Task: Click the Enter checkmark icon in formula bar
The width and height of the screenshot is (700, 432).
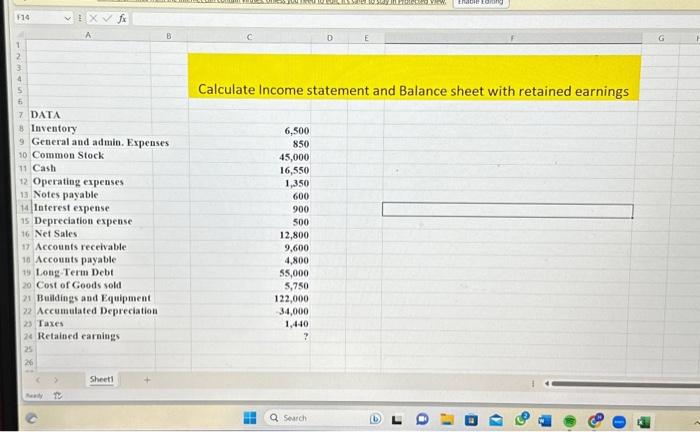Action: tap(107, 18)
